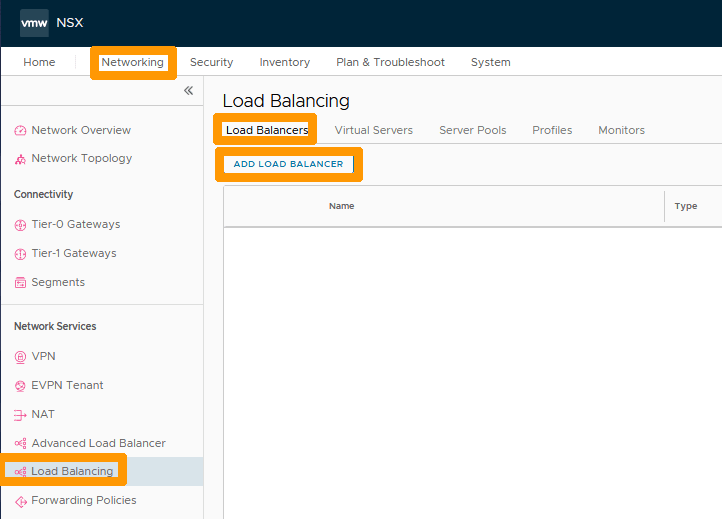Open Network Overview in sidebar
This screenshot has height=519, width=722.
point(81,130)
